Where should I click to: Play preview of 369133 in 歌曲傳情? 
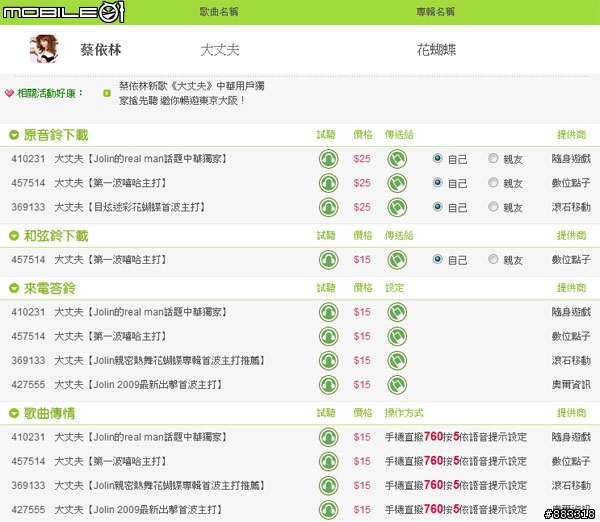[x=328, y=486]
